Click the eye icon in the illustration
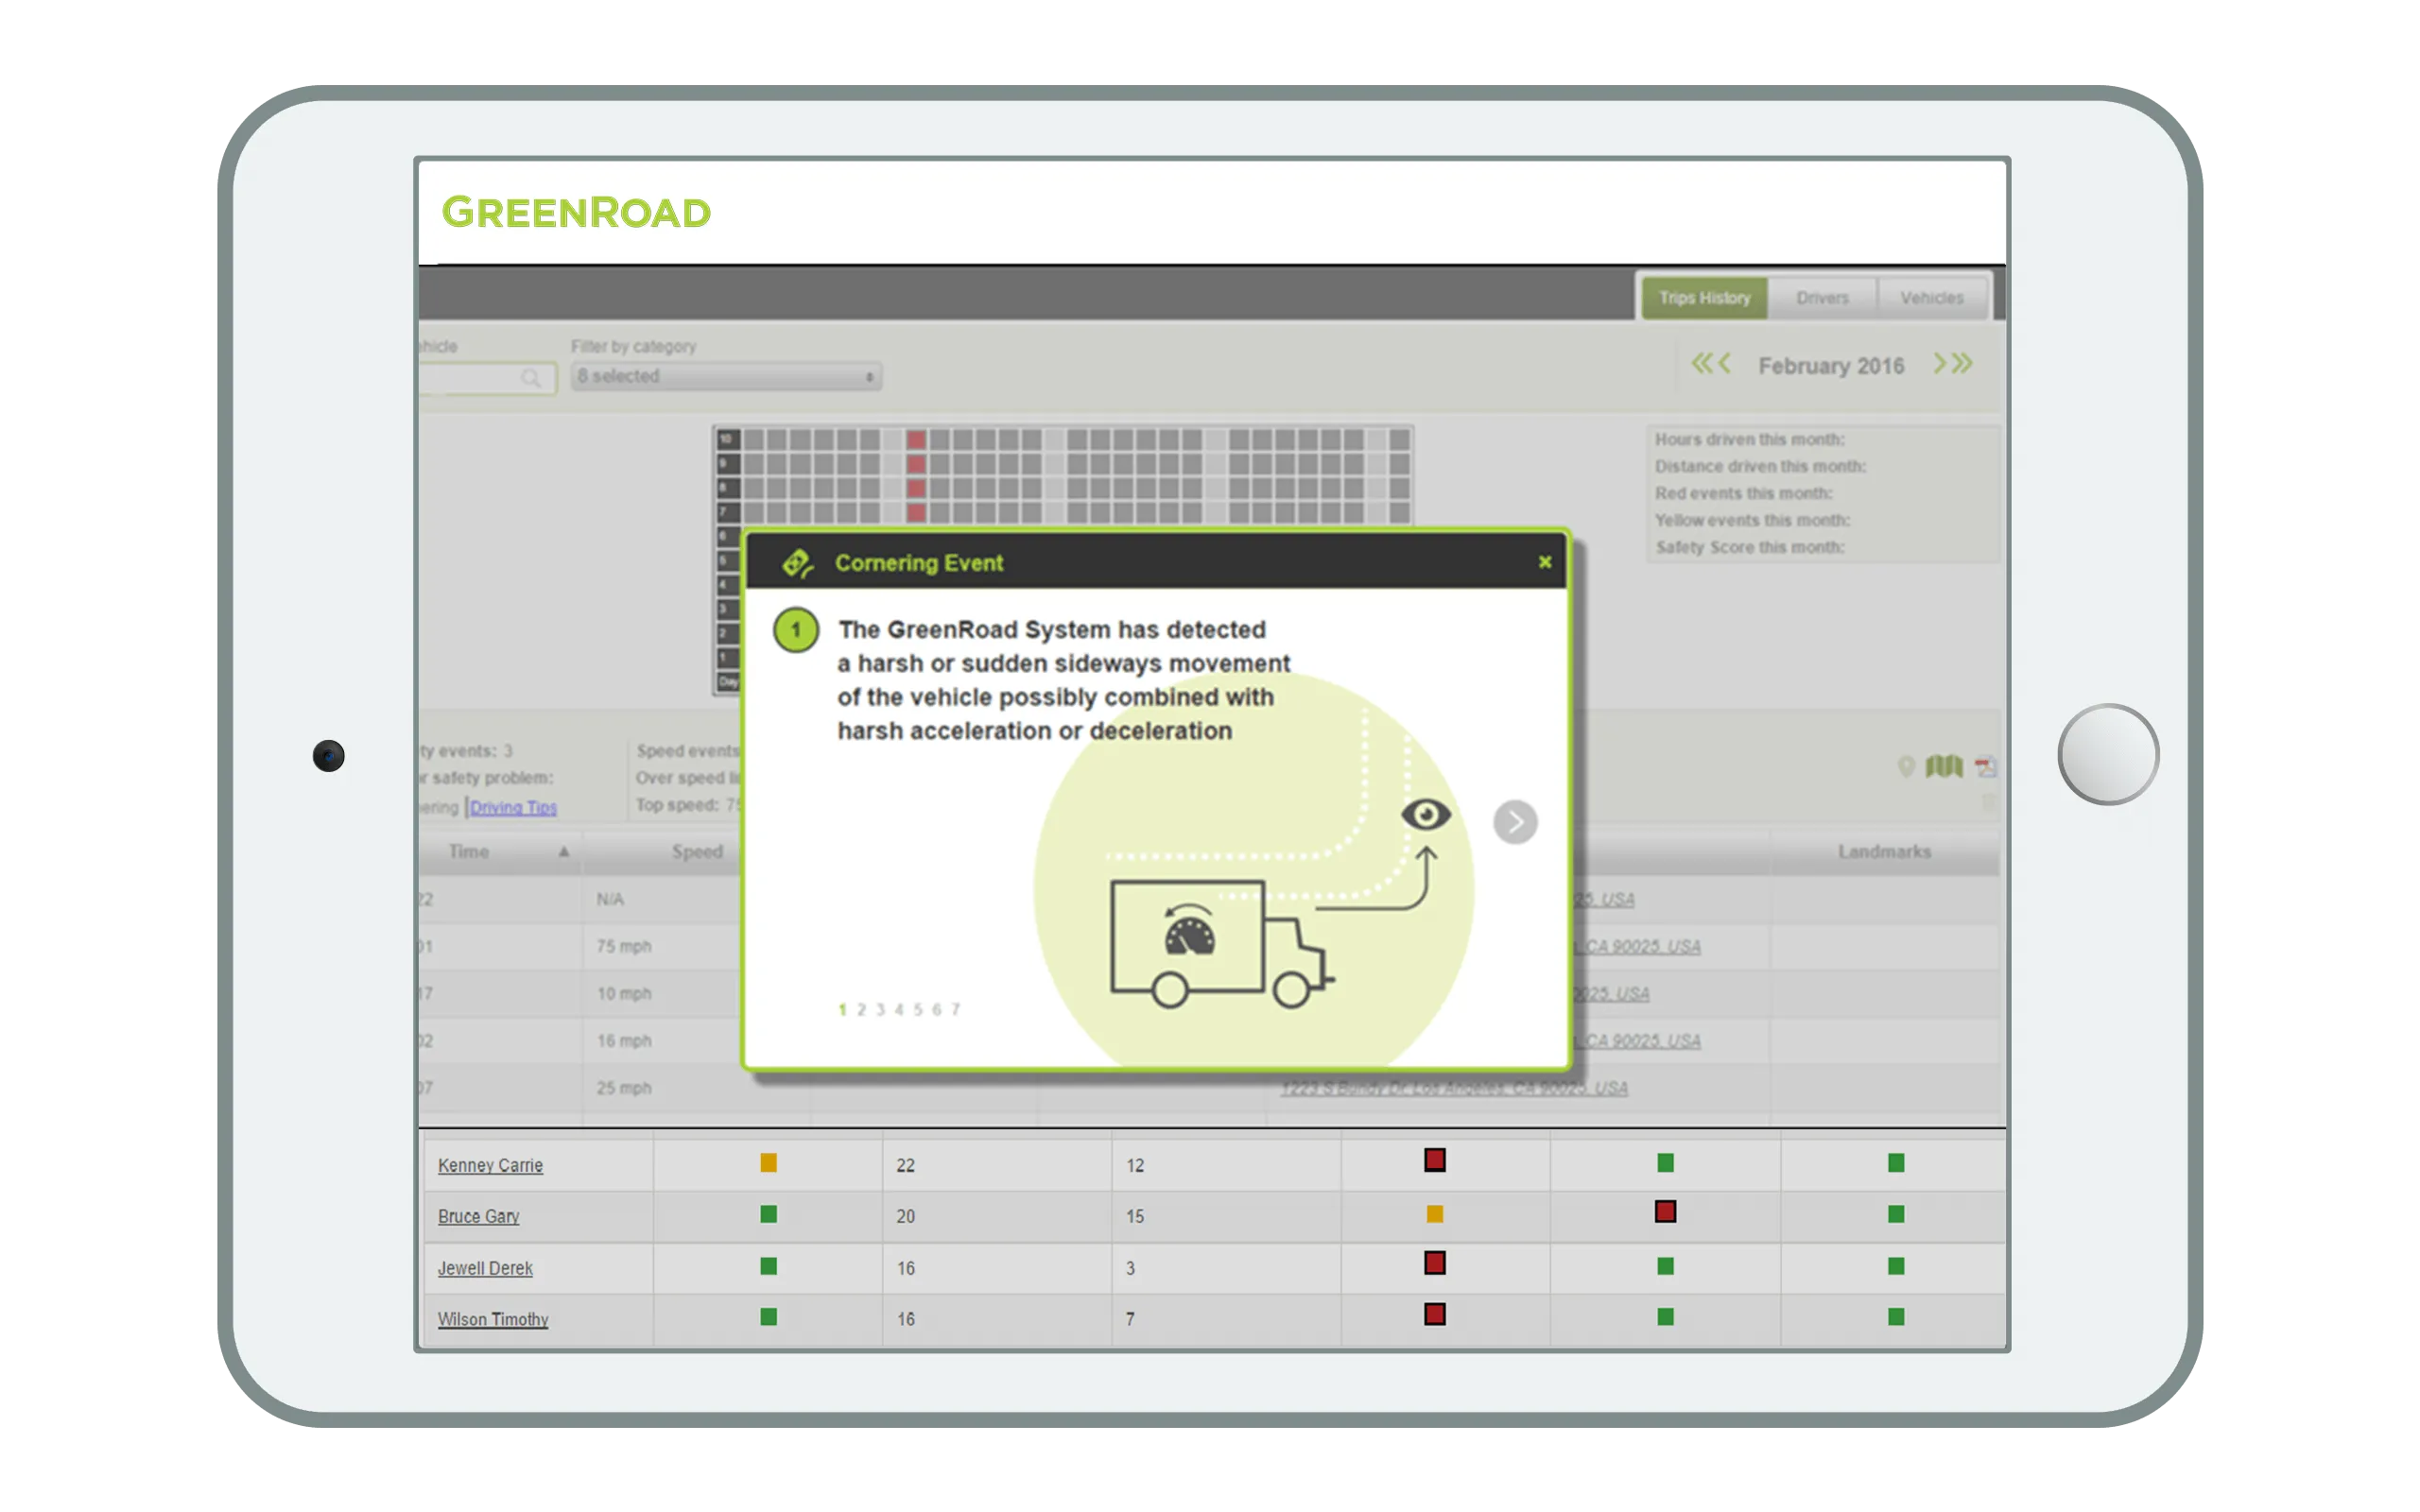2420x1512 pixels. 1425,814
